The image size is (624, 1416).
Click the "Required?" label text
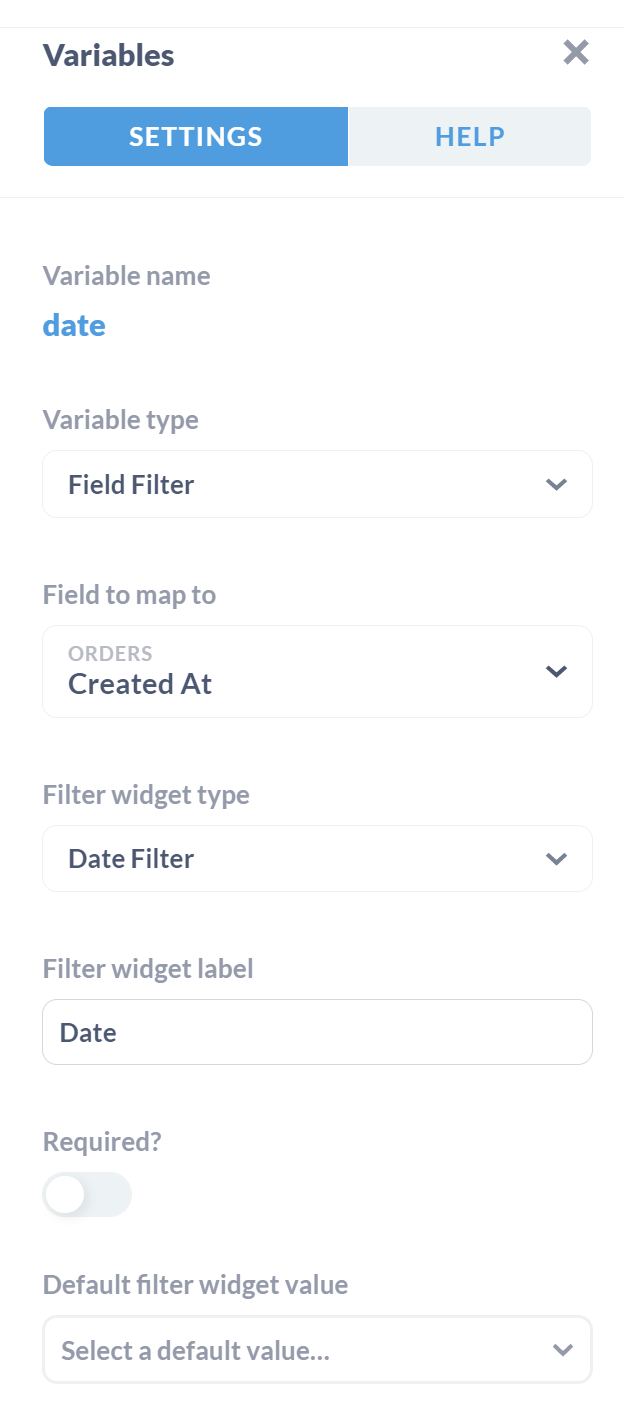click(x=102, y=1142)
